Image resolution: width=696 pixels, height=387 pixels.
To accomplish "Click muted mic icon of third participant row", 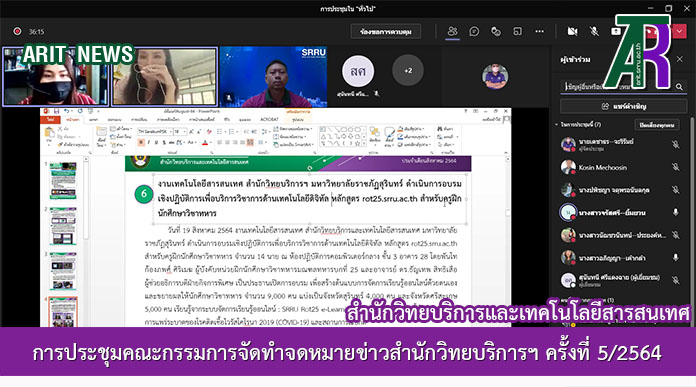I will point(676,190).
